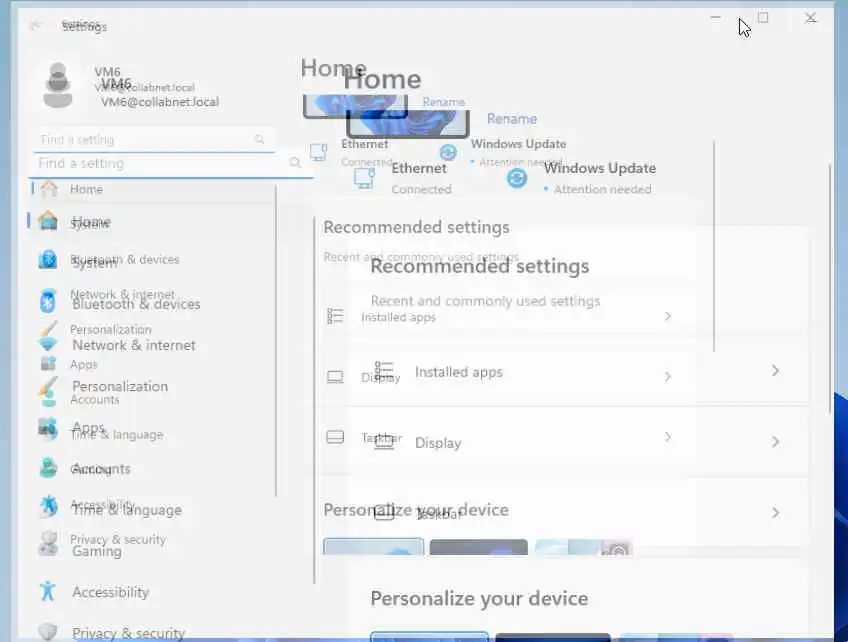Screen dimensions: 848x642
Task: Minimize the Settings window
Action: click(715, 18)
